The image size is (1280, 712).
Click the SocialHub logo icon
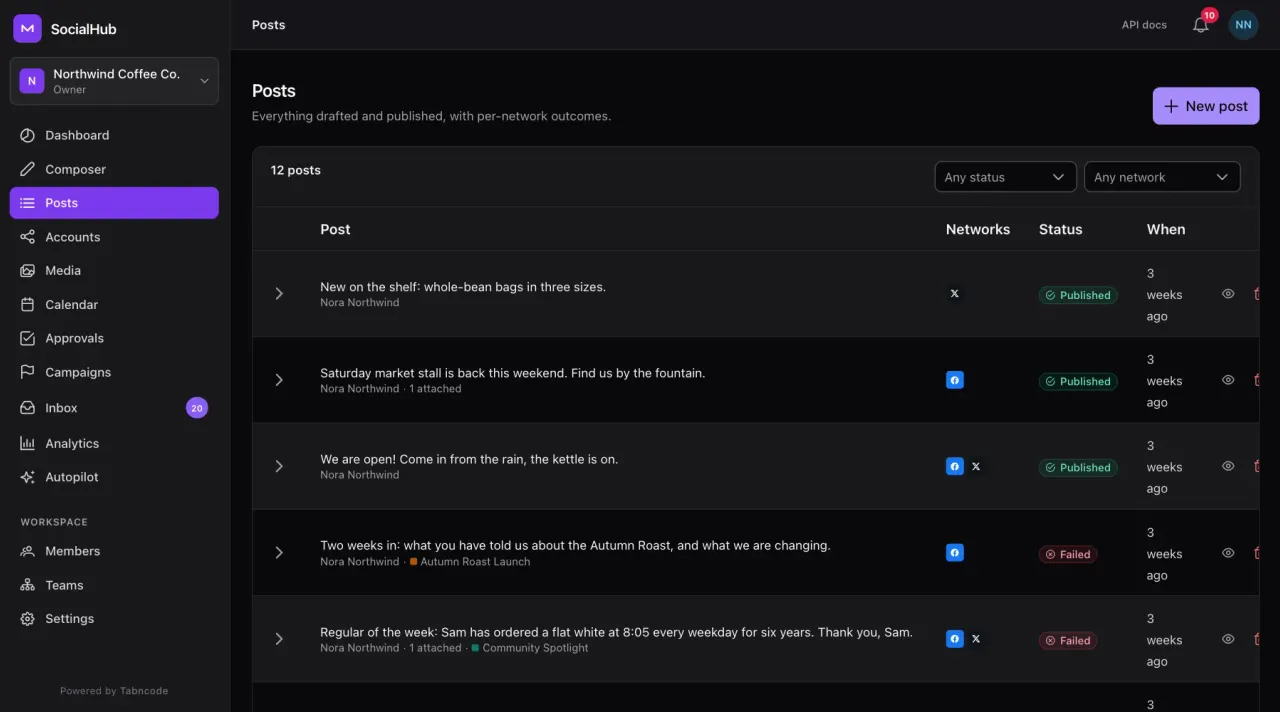(x=27, y=29)
